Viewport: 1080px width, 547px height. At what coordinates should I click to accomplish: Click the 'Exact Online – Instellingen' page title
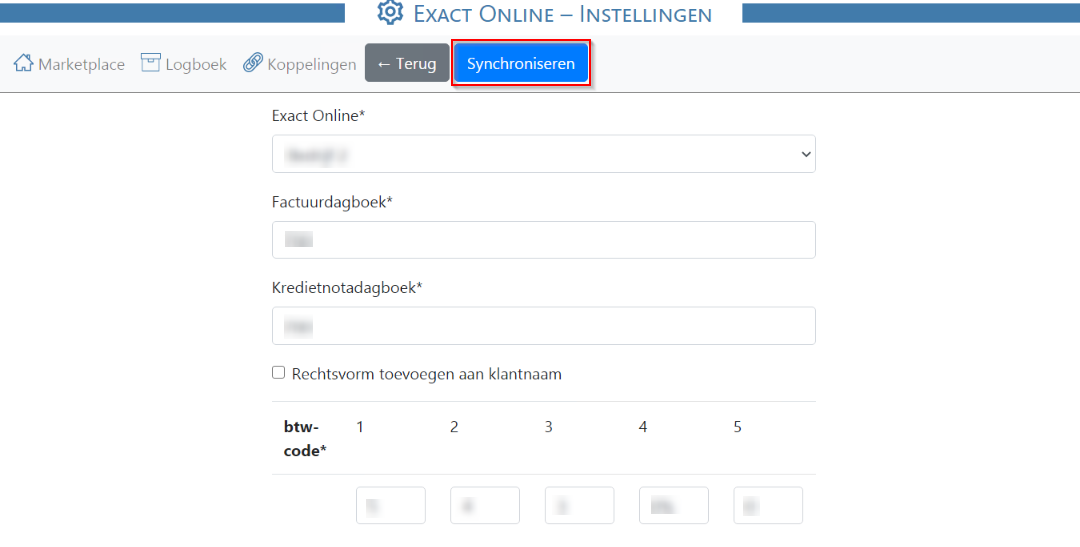(x=562, y=14)
